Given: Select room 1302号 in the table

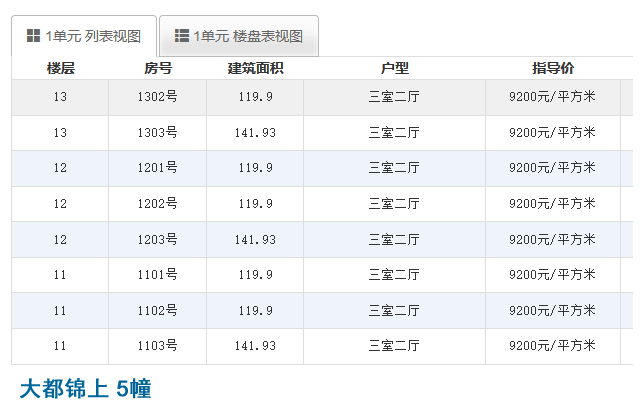Looking at the screenshot, I should pos(157,97).
